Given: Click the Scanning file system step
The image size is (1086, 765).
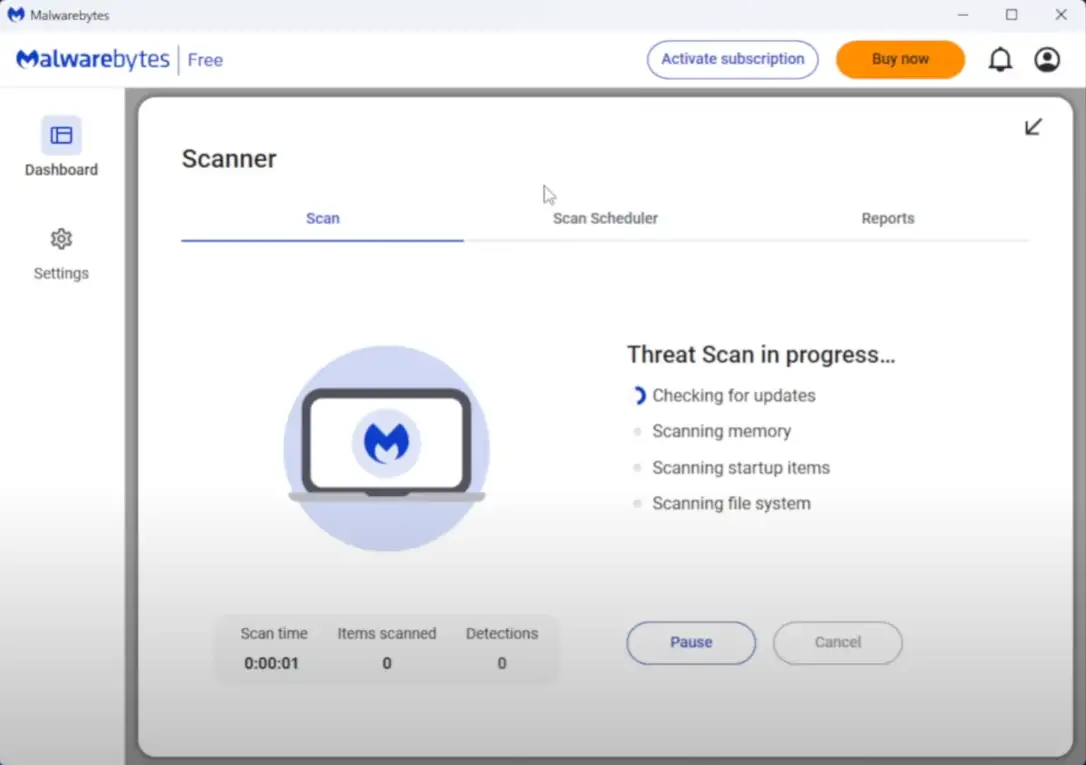Looking at the screenshot, I should click(x=731, y=504).
